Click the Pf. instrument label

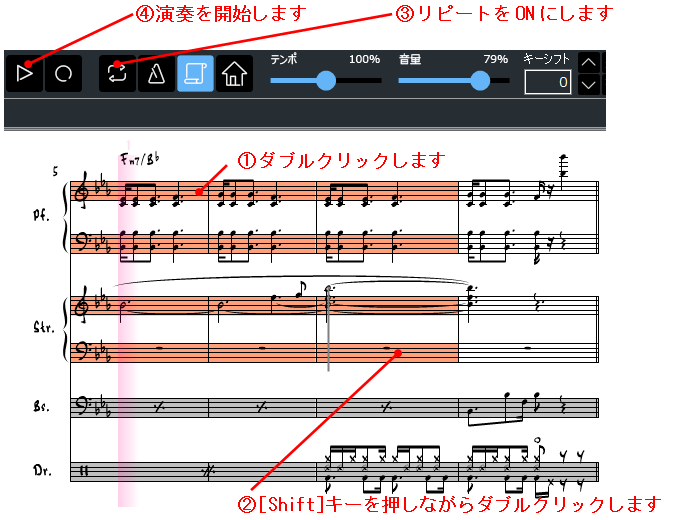pos(41,215)
